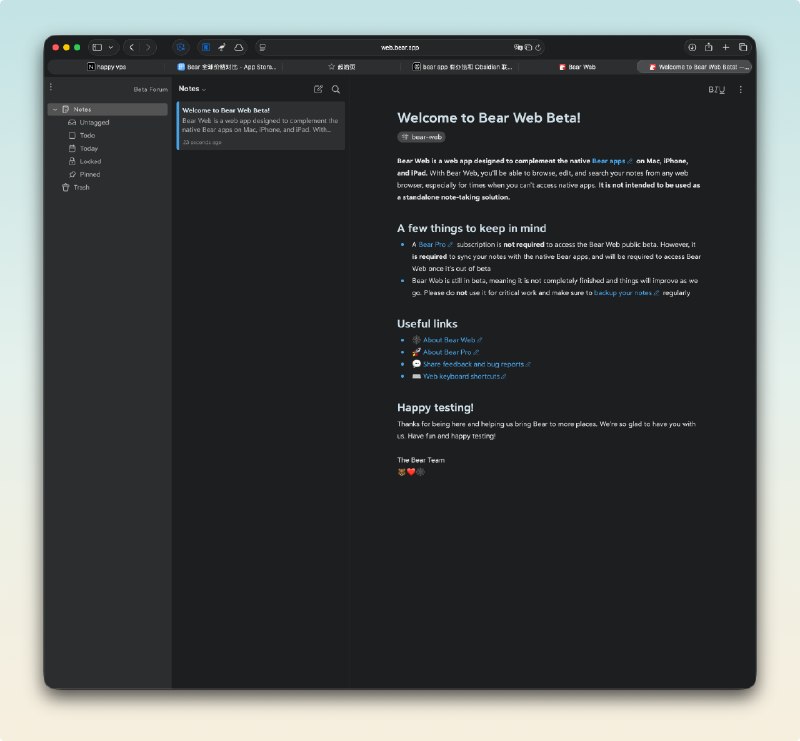
Task: Click the 'Useful links' heading
Action: 427,324
